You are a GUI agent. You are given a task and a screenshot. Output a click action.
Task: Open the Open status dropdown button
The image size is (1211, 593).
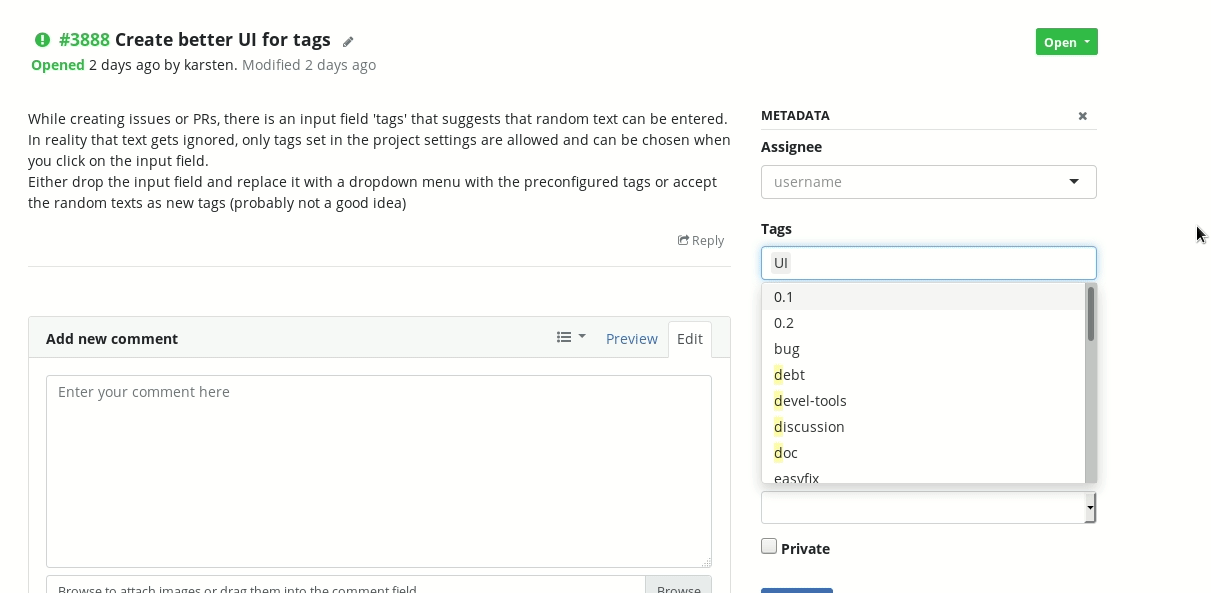(x=1067, y=42)
